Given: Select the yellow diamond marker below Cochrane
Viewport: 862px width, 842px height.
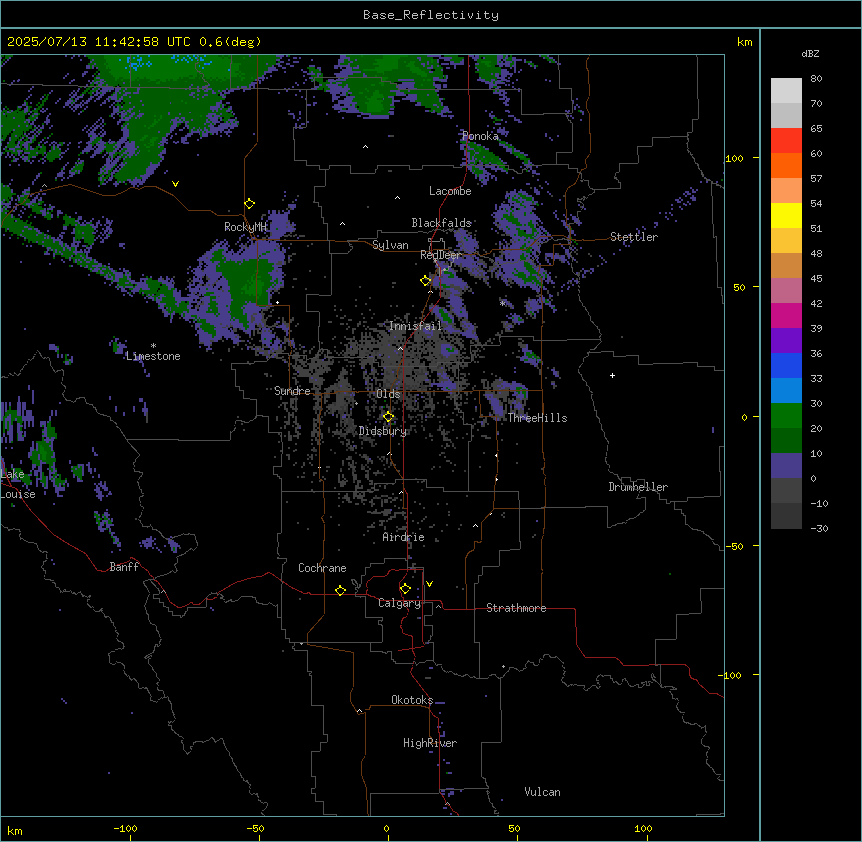Looking at the screenshot, I should 340,590.
